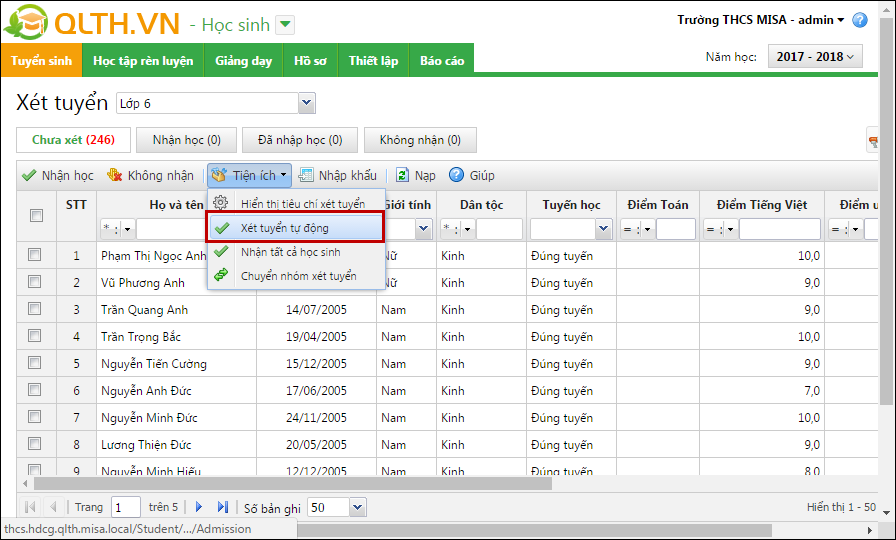
Task: Open the Học tập rèn luyện tab
Action: pos(143,60)
